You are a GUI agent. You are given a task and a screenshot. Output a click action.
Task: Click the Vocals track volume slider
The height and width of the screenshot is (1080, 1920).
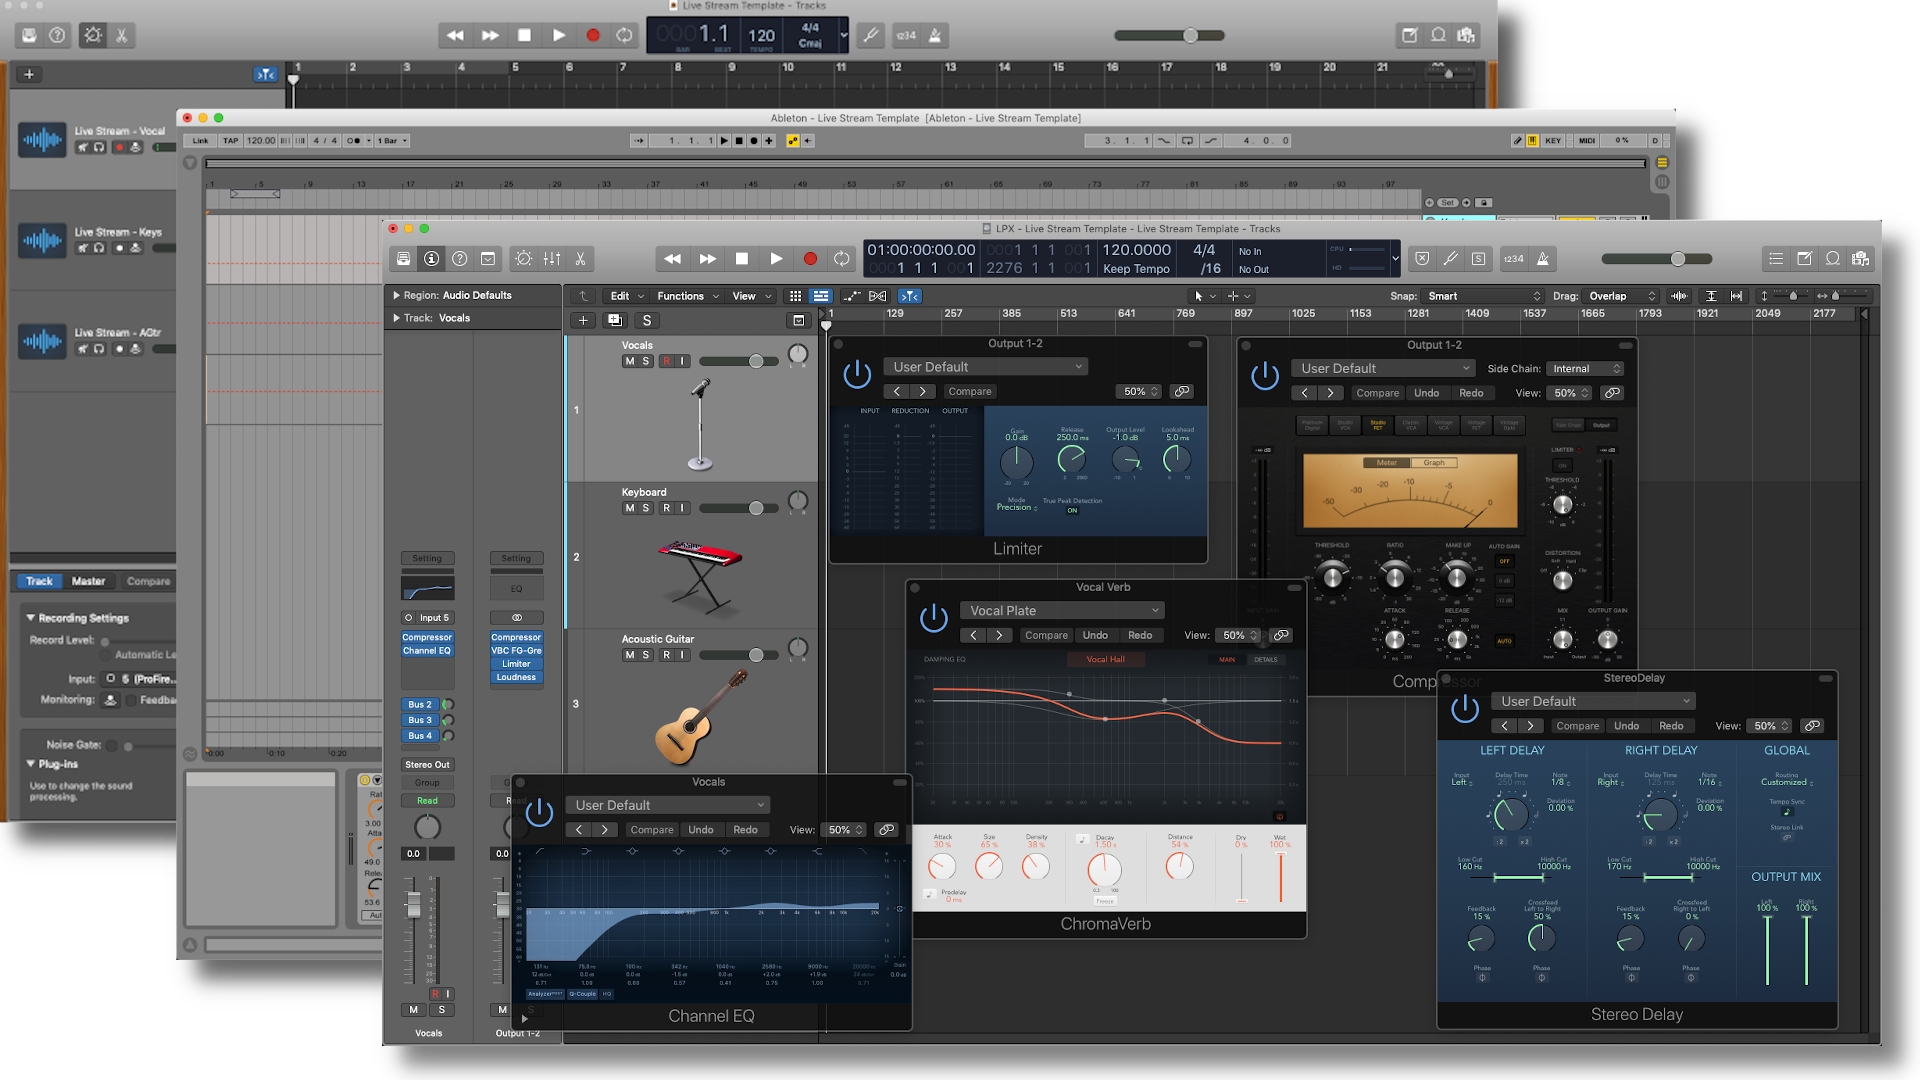[756, 362]
